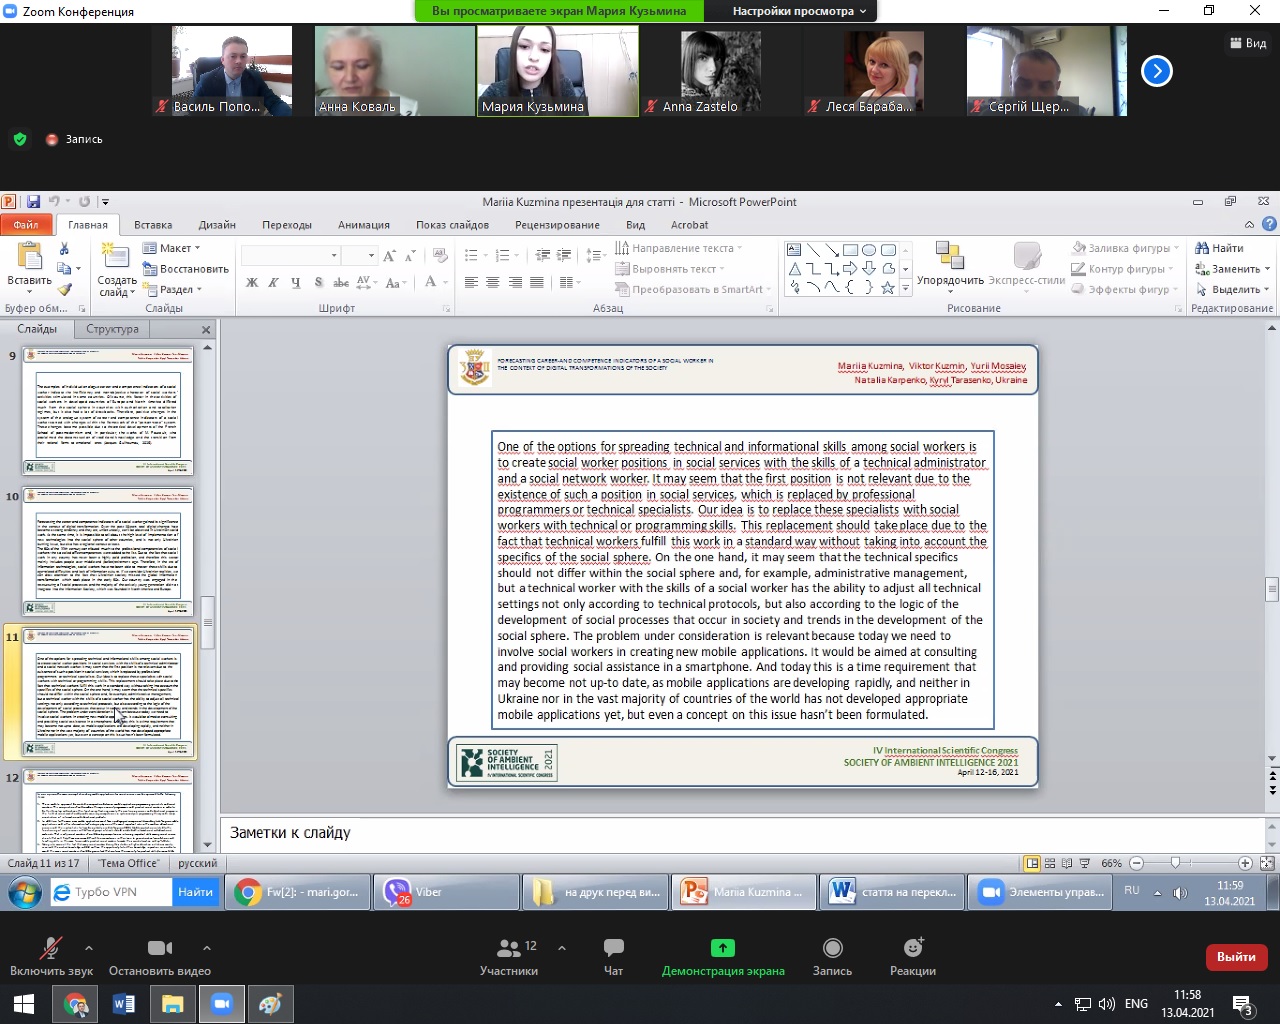Expand audio options arrow beside microphone
Screen dimensions: 1280x1024
[89, 948]
